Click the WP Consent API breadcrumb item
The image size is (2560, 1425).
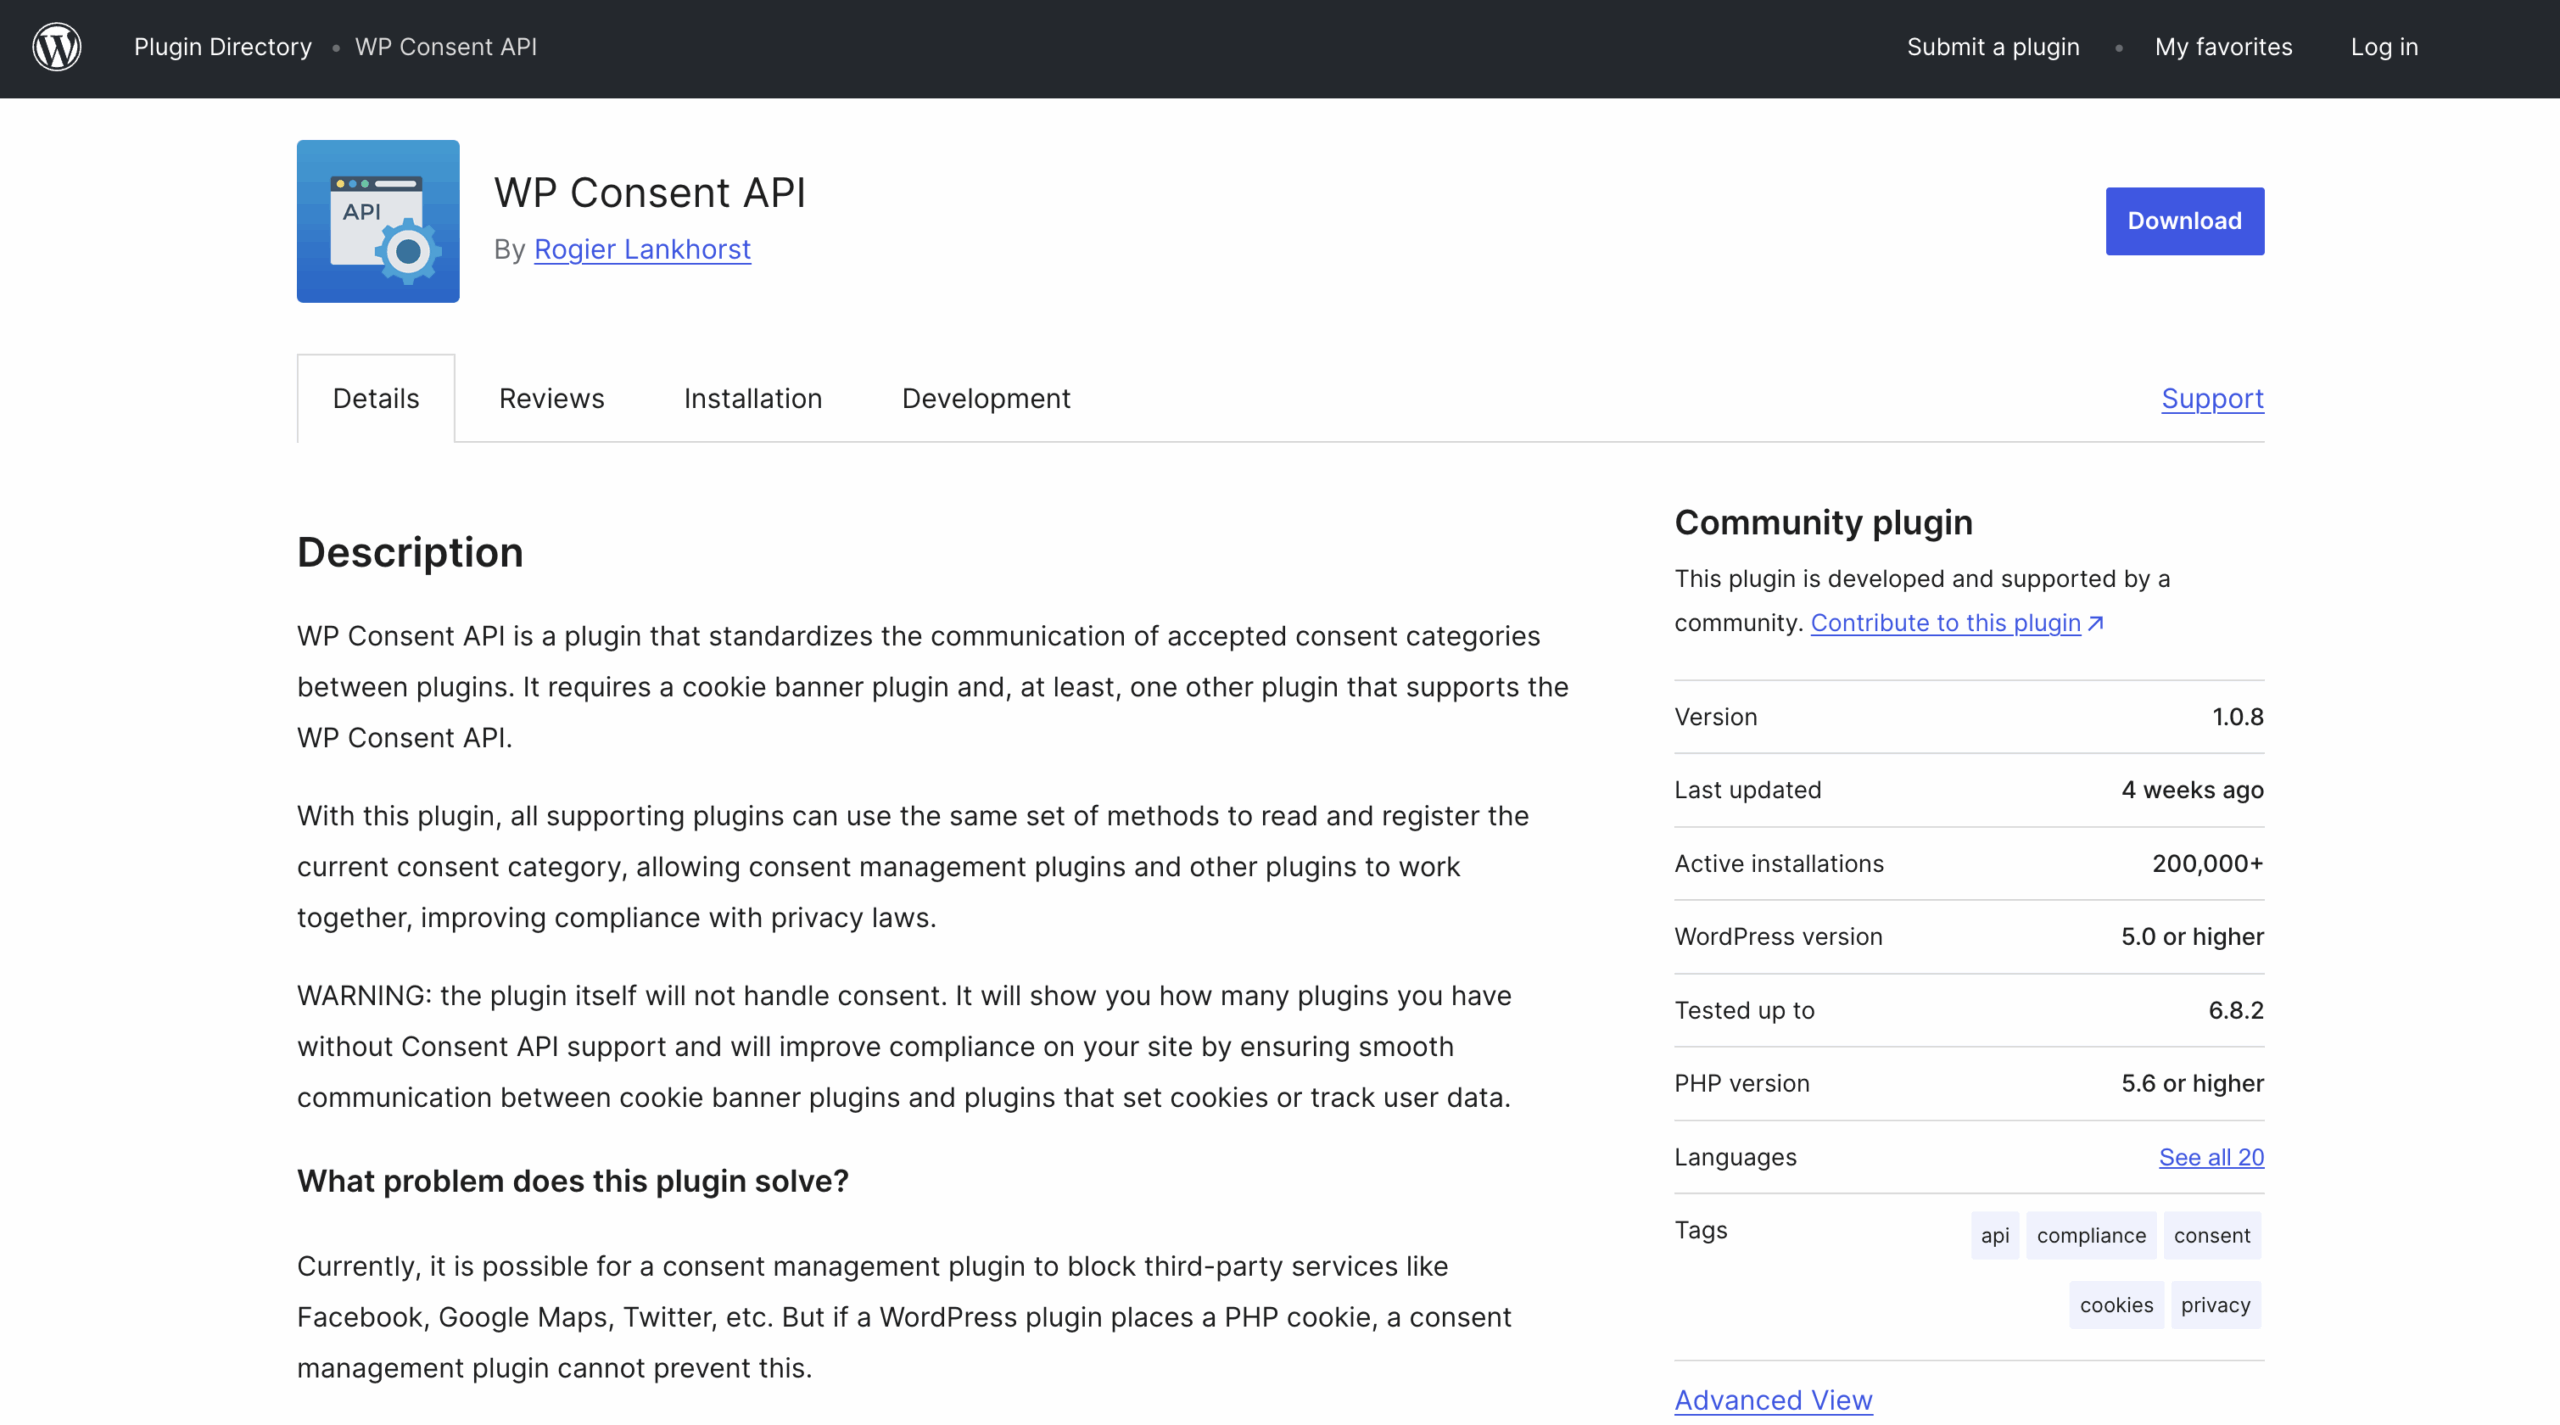pos(445,47)
